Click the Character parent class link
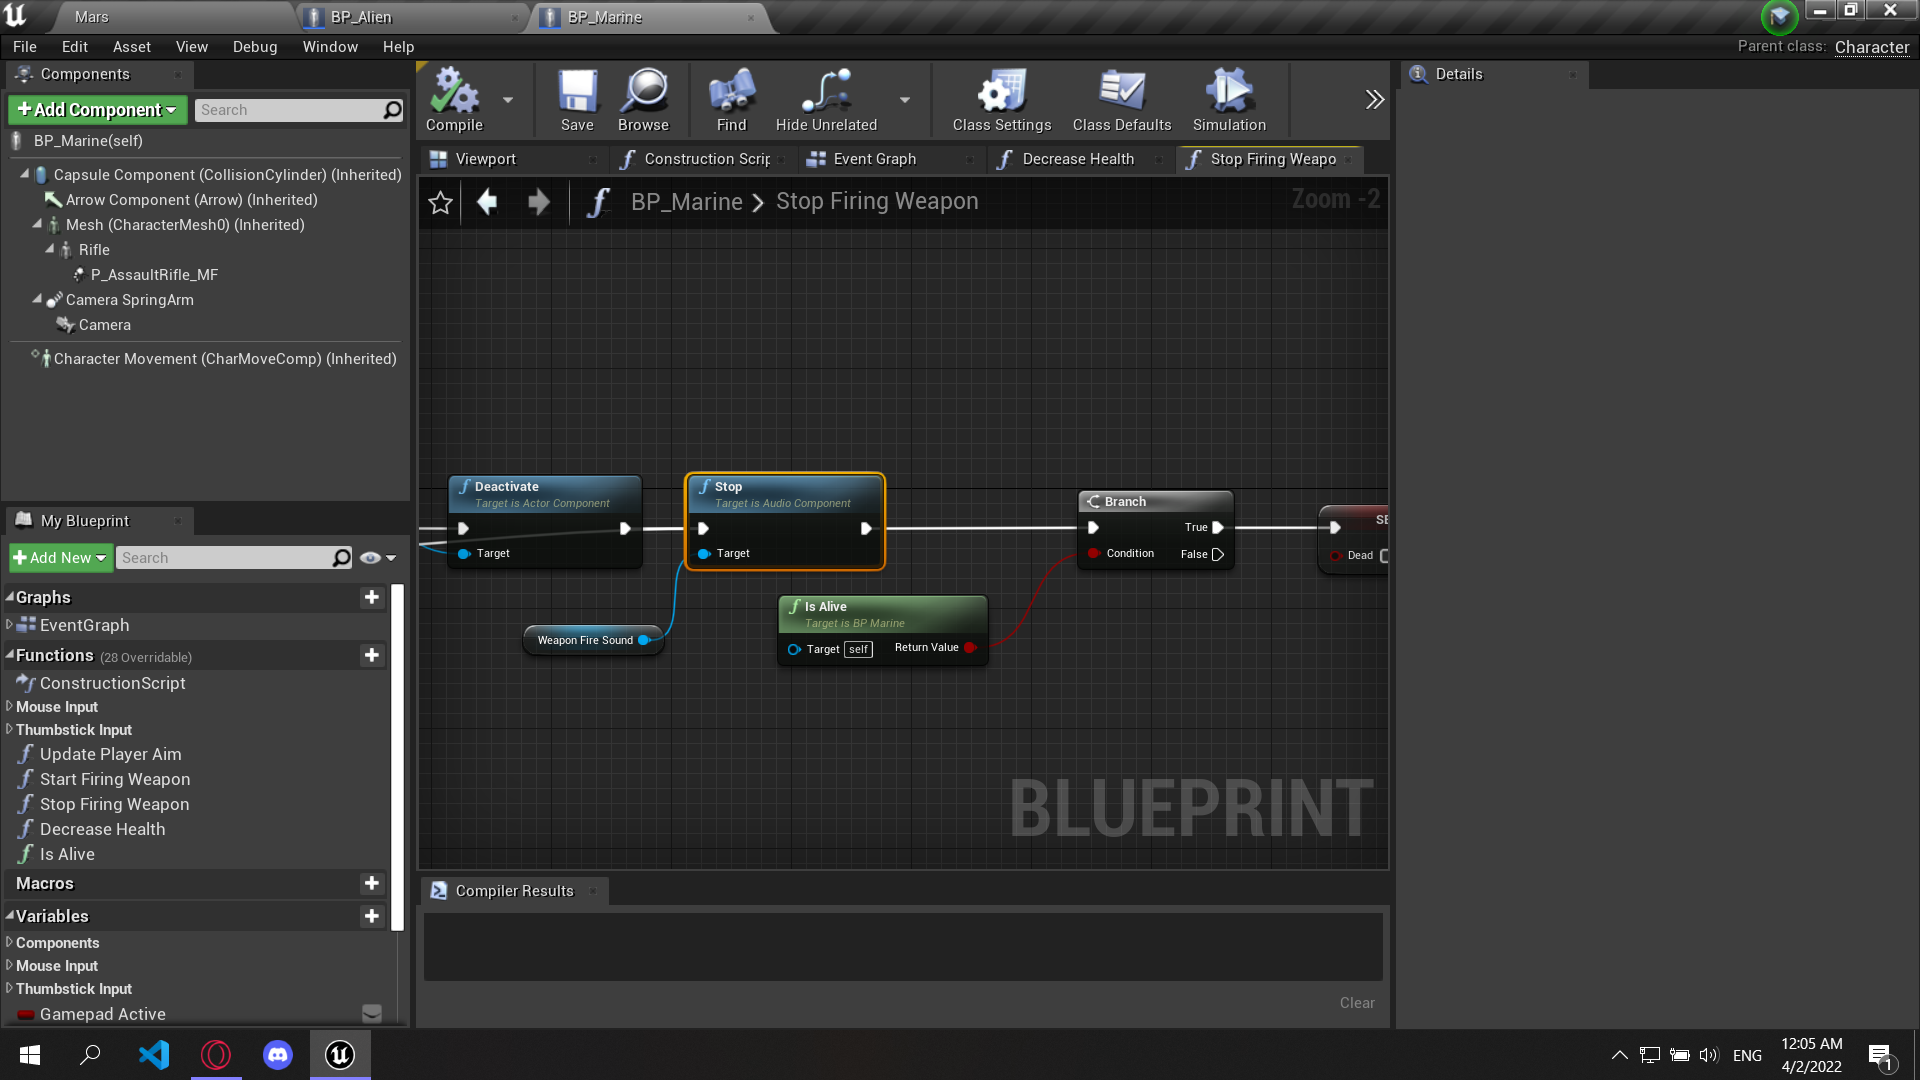 (x=1871, y=47)
